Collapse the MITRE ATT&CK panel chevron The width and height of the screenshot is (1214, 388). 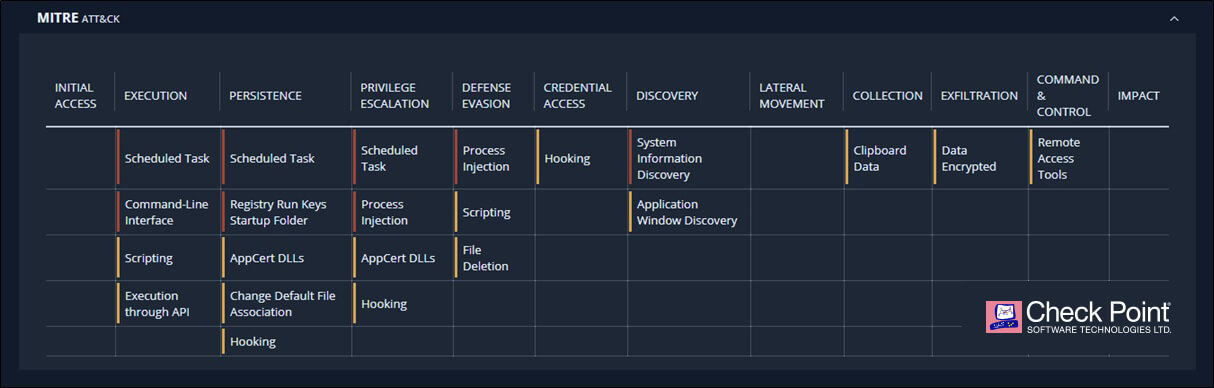(1174, 18)
